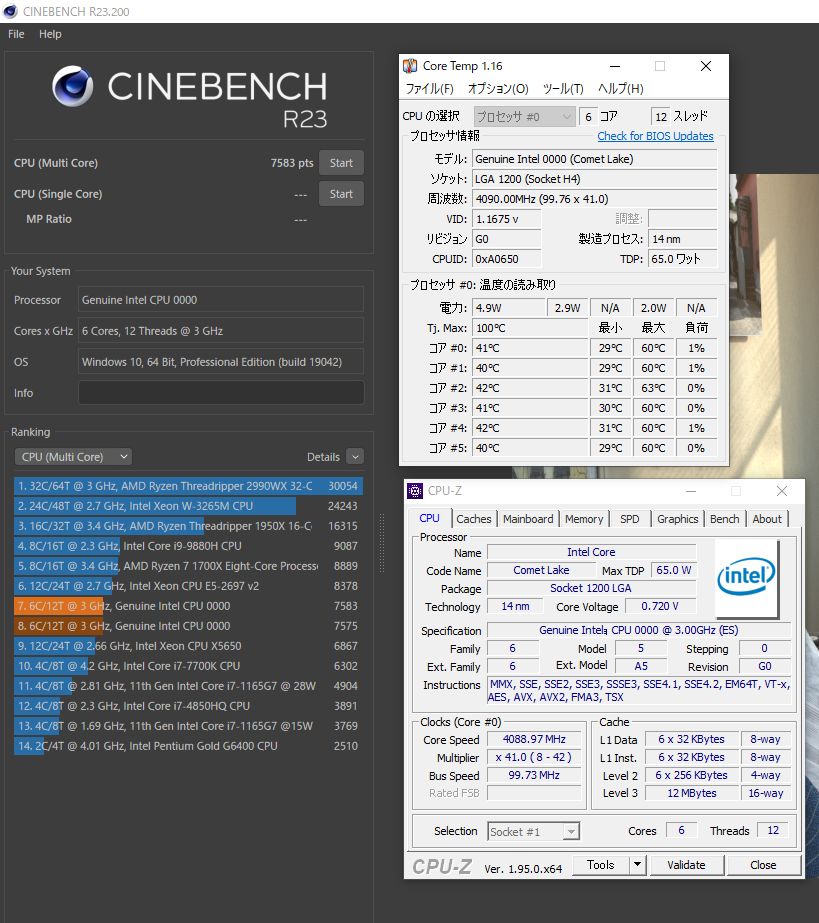The height and width of the screenshot is (923, 819).
Task: Select ranking row Intel Xeon CPU X5650
Action: tap(188, 646)
